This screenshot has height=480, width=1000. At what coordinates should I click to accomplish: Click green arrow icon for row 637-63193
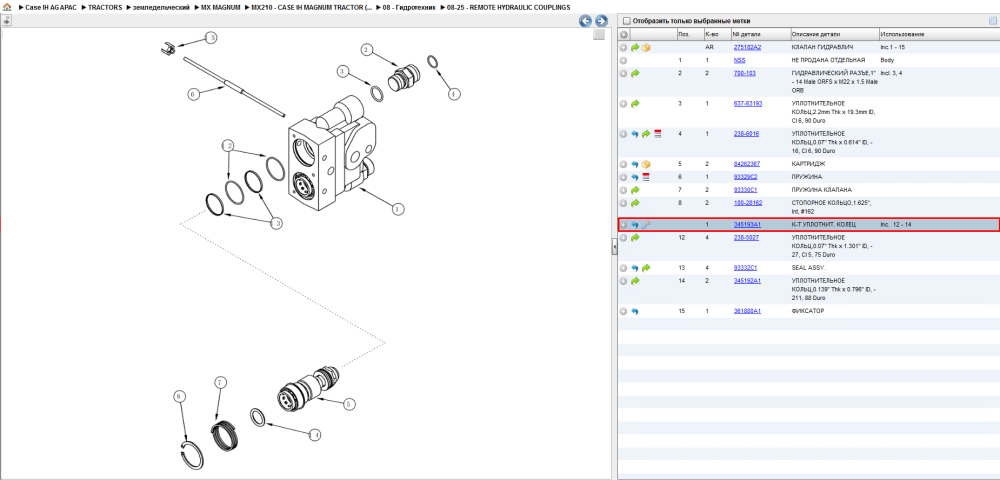[635, 103]
